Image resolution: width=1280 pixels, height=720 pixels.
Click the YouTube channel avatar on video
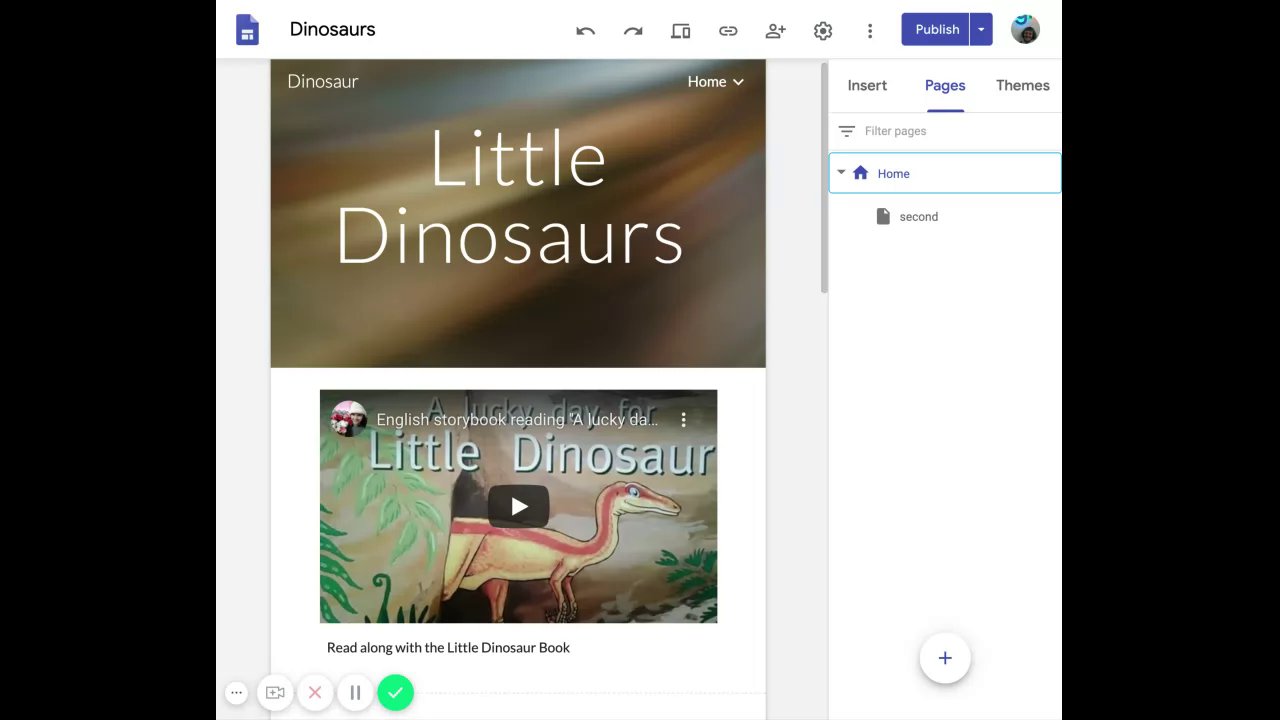[349, 419]
